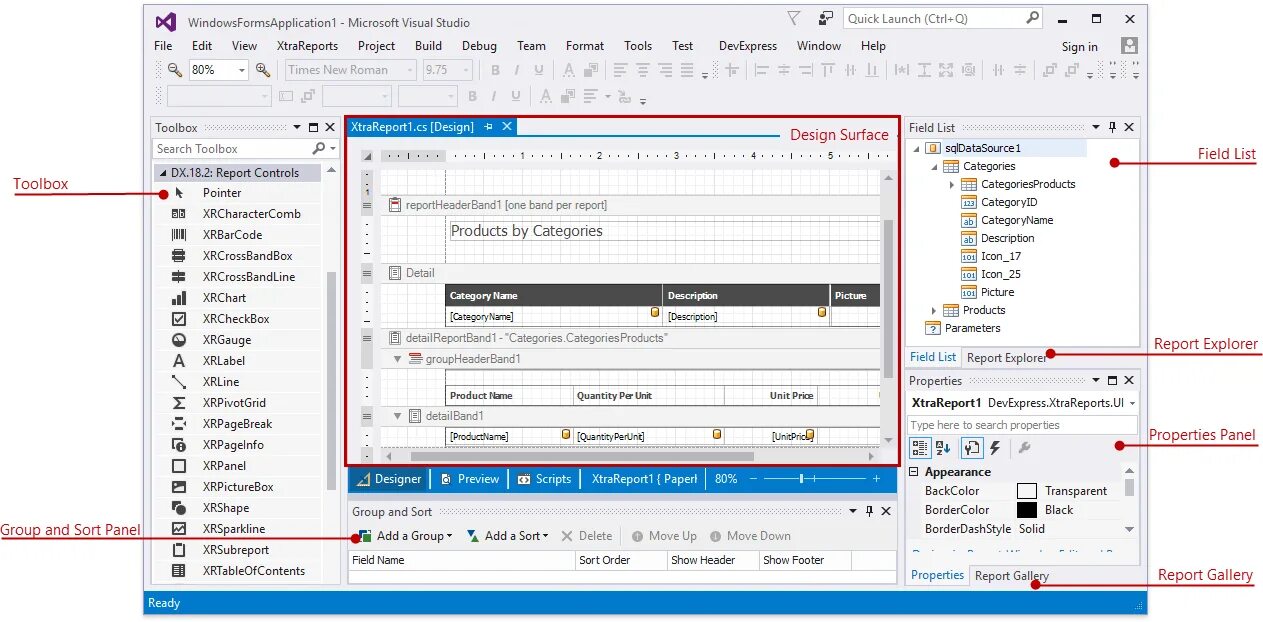Toggle auto-hide pin on Group and Sort
Viewport: 1263px width, 622px height.
click(x=869, y=511)
